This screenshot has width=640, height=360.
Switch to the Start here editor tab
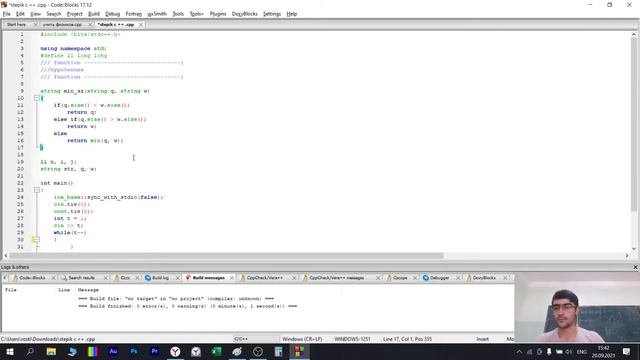(16, 24)
